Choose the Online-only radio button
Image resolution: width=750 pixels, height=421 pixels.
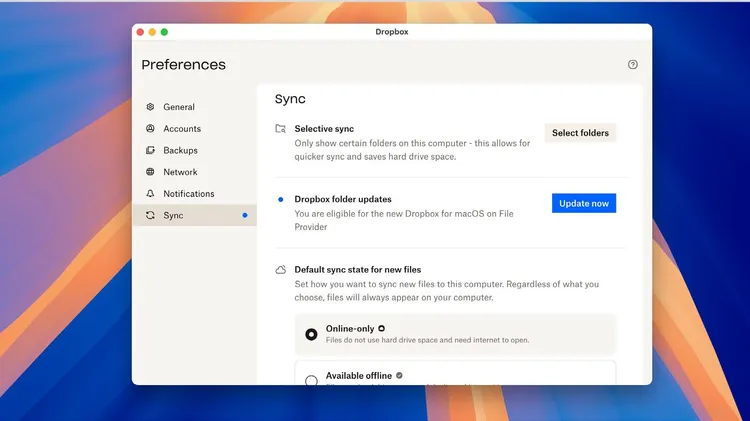[311, 334]
